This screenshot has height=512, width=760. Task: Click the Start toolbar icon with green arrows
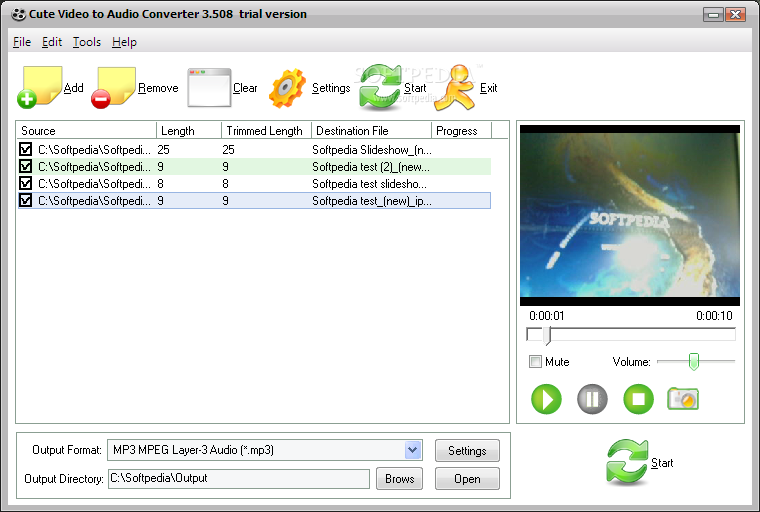380,87
